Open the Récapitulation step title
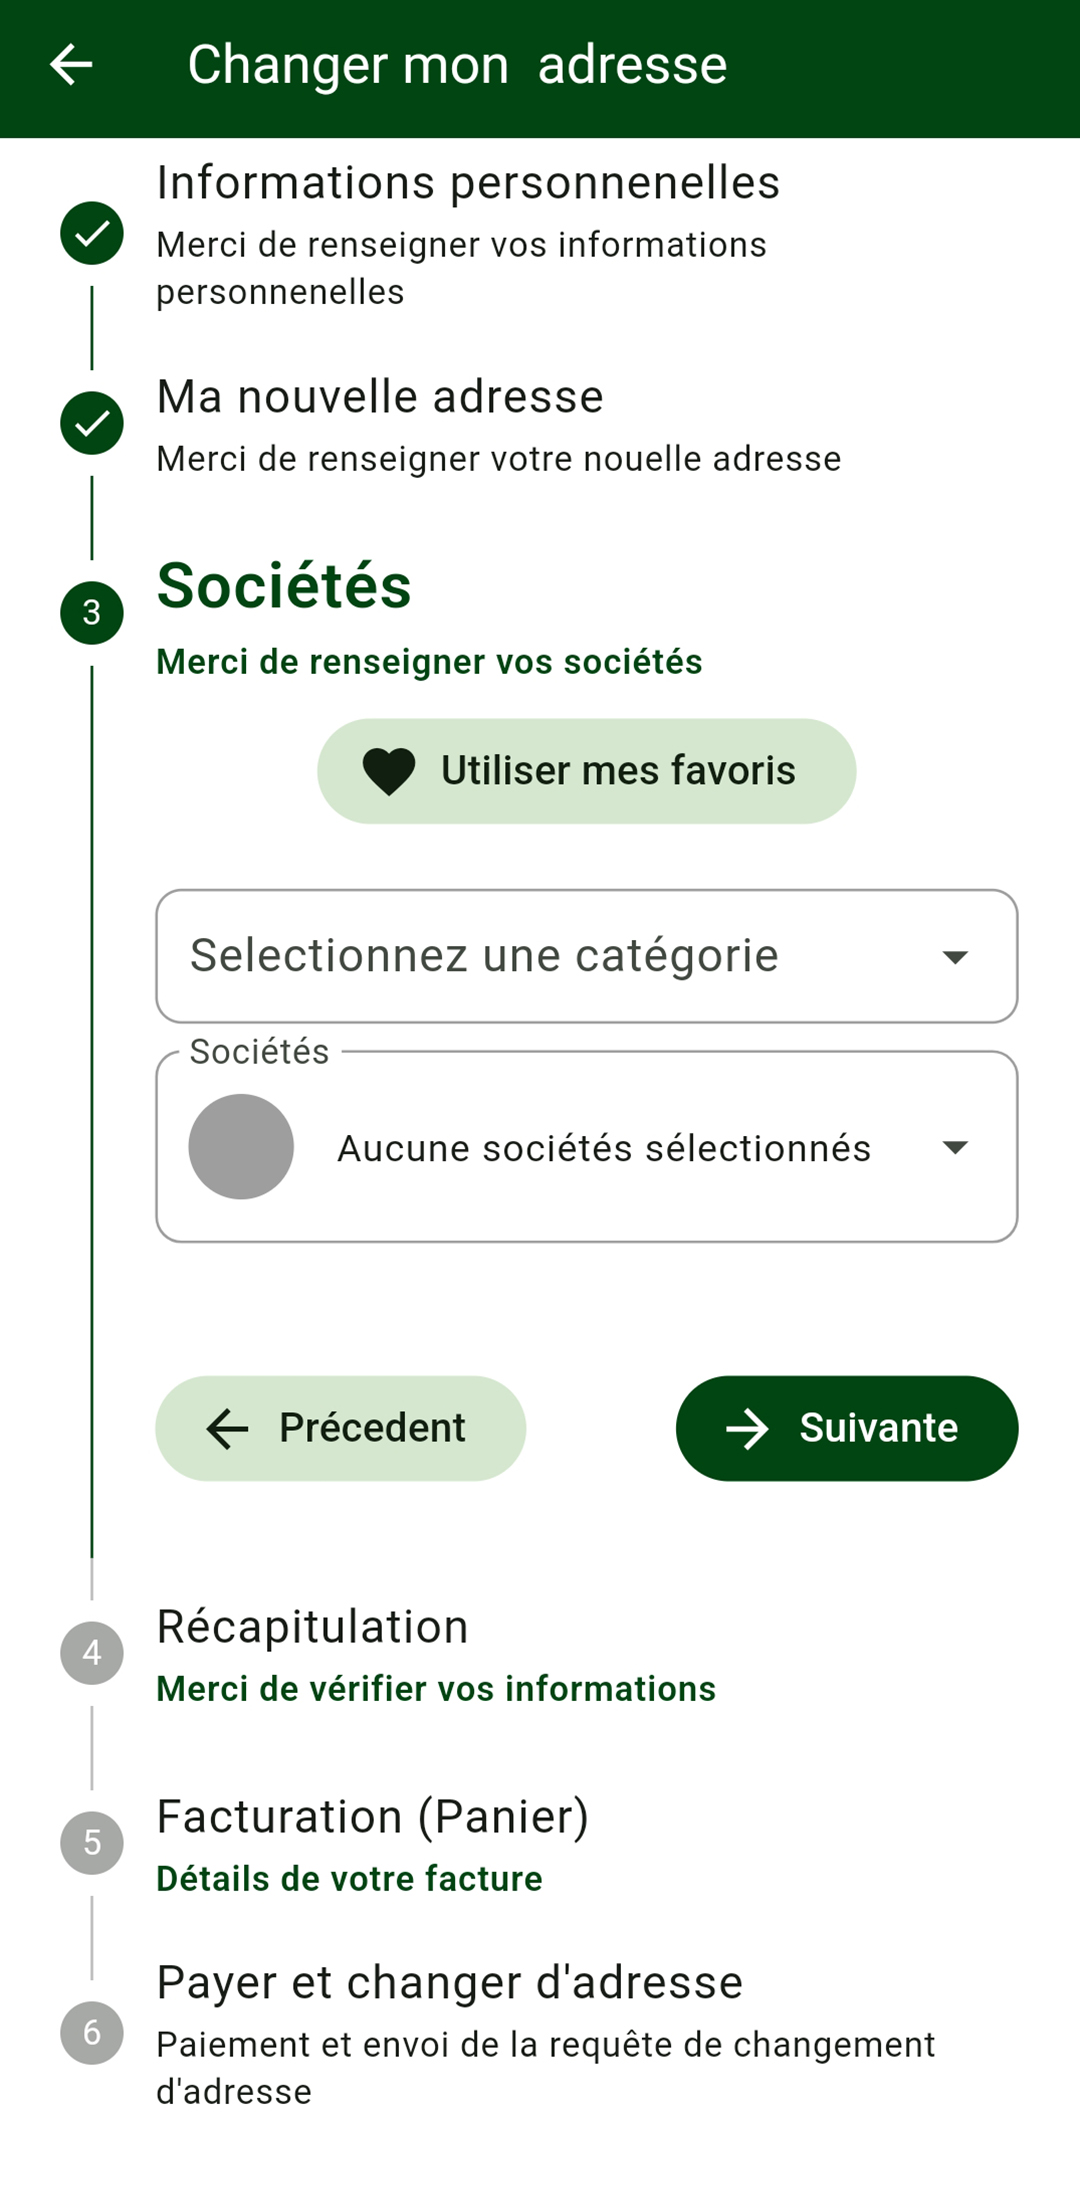Image resolution: width=1080 pixels, height=2193 pixels. tap(313, 1627)
